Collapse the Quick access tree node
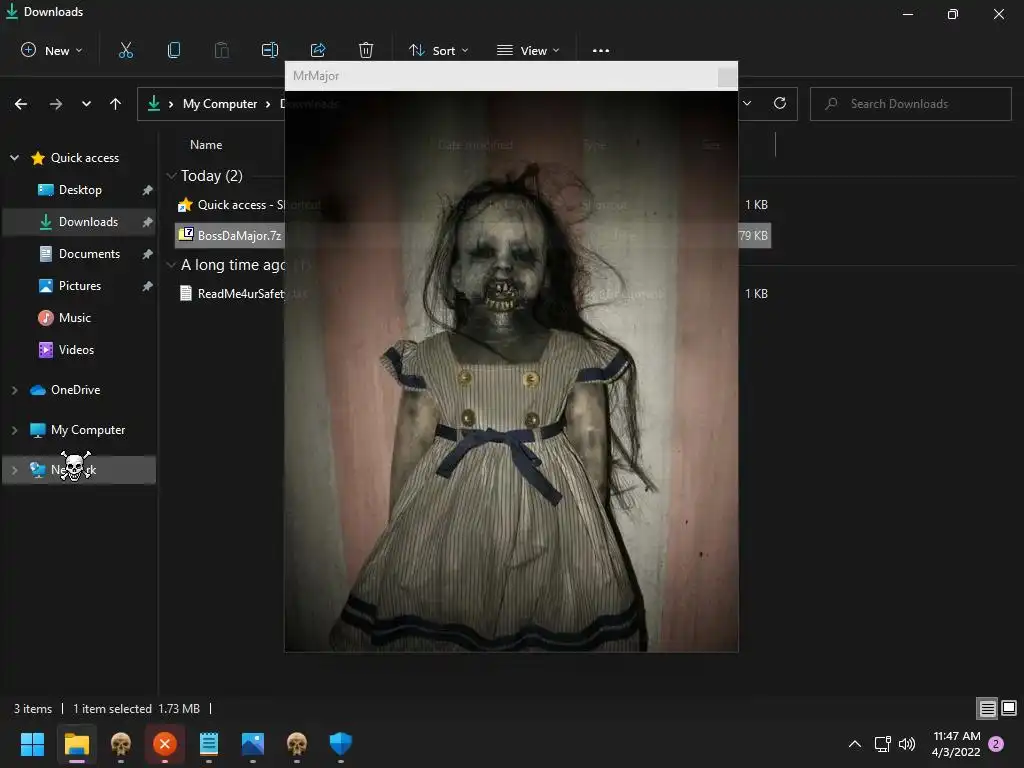The height and width of the screenshot is (768, 1024). coord(14,157)
